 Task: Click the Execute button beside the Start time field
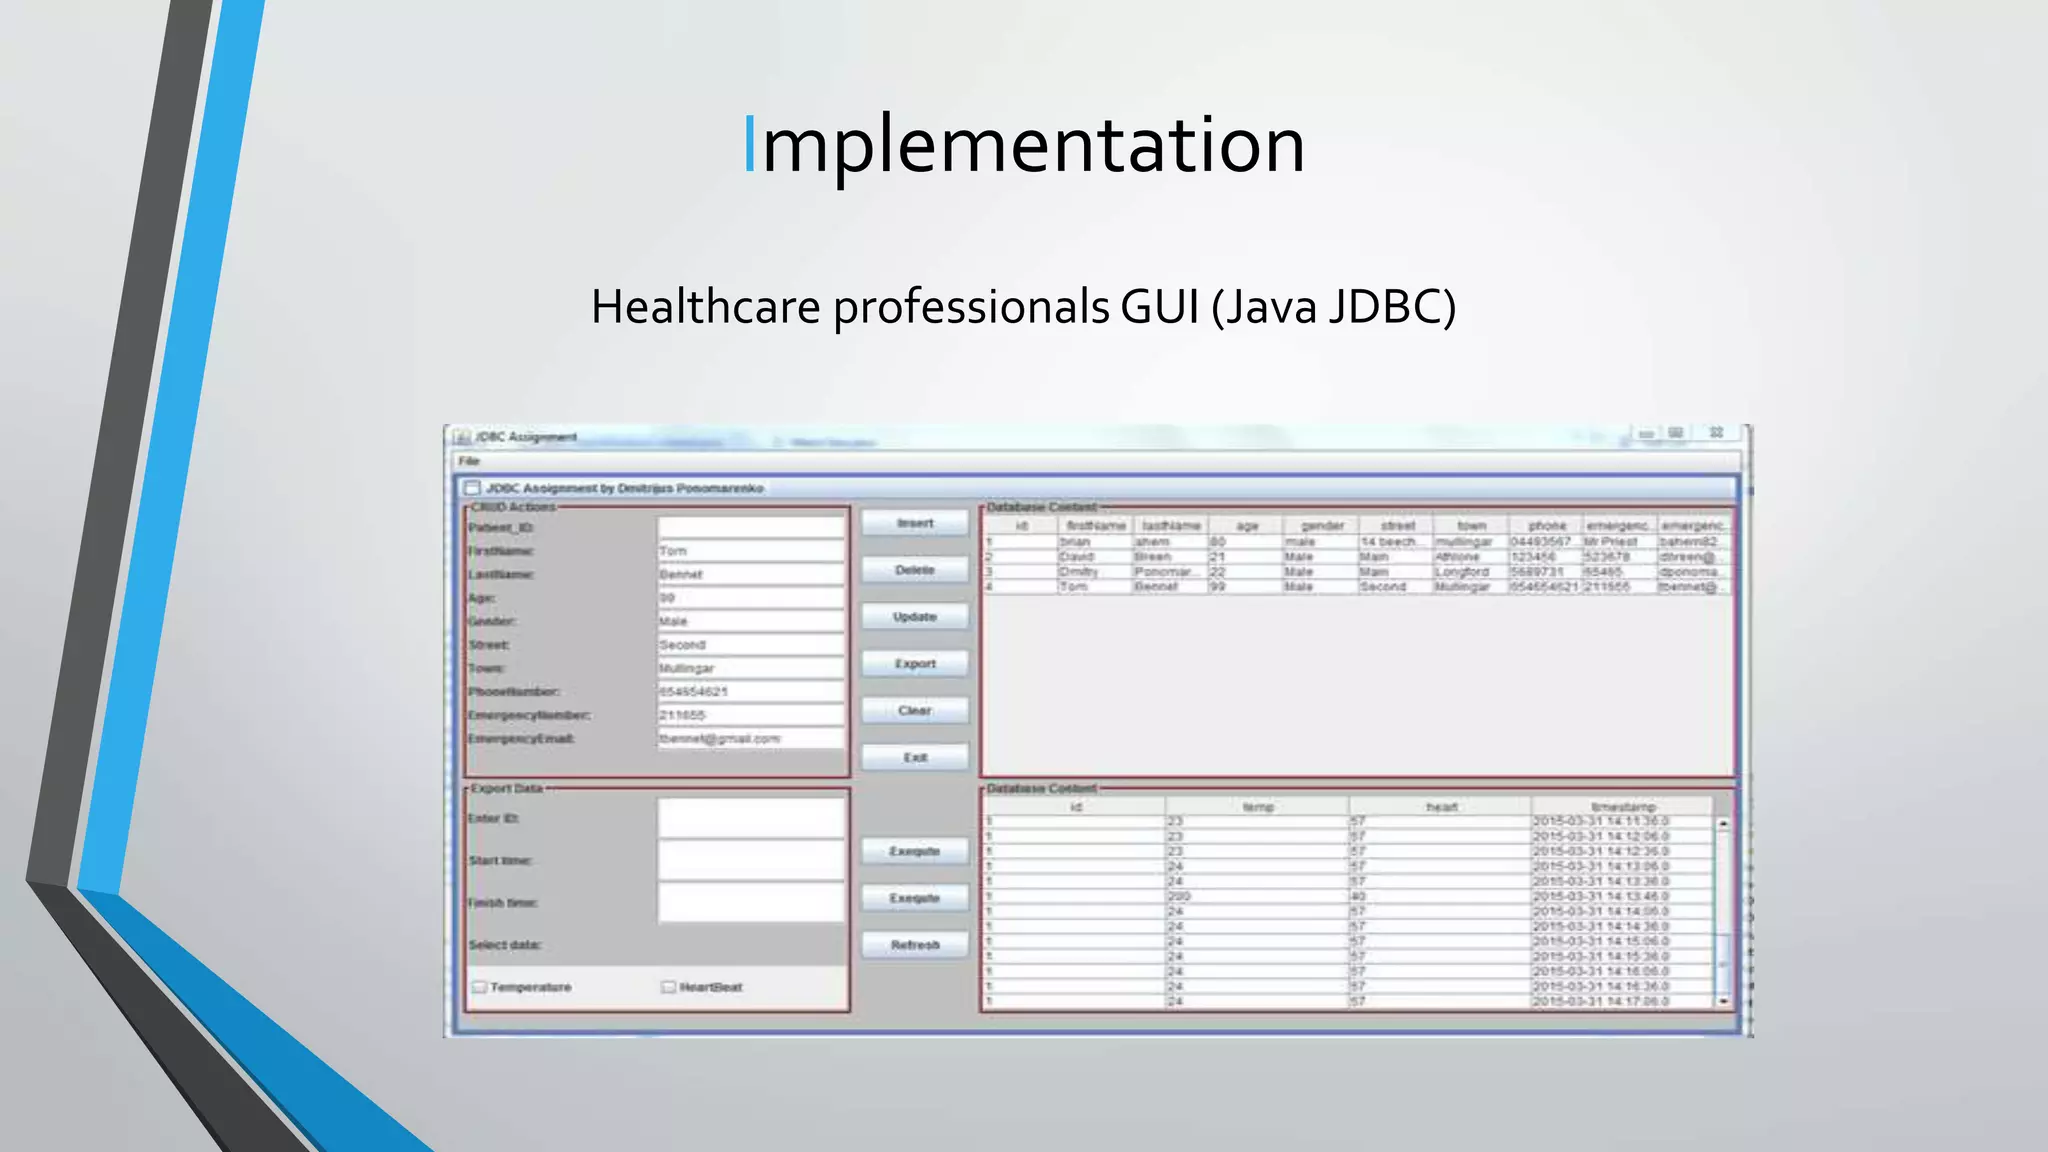click(x=915, y=851)
